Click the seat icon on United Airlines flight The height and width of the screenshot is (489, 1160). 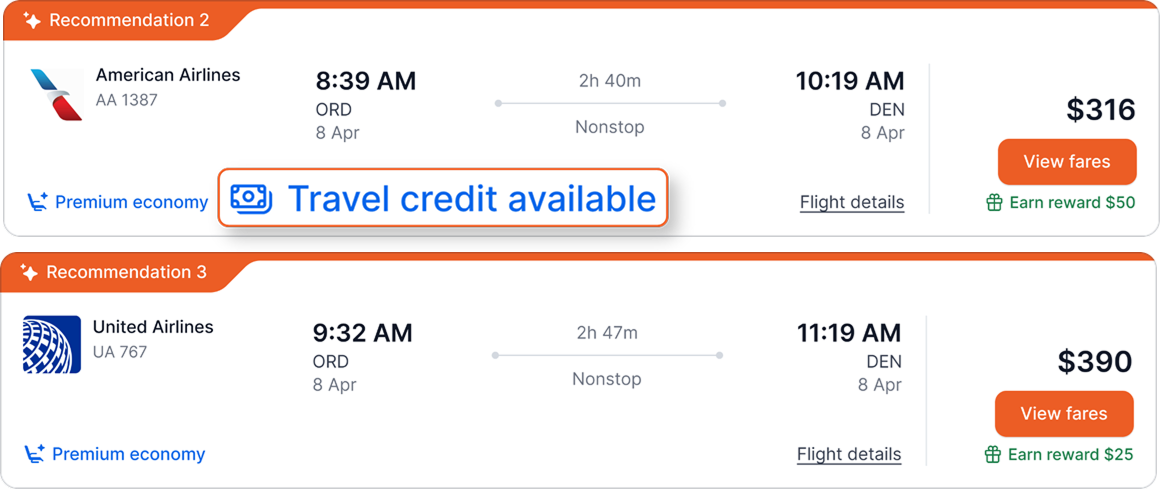point(35,455)
